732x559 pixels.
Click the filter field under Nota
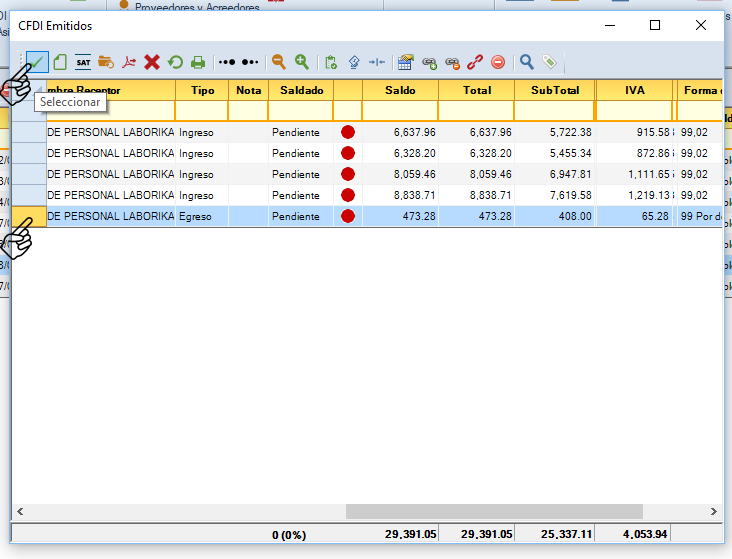248,111
